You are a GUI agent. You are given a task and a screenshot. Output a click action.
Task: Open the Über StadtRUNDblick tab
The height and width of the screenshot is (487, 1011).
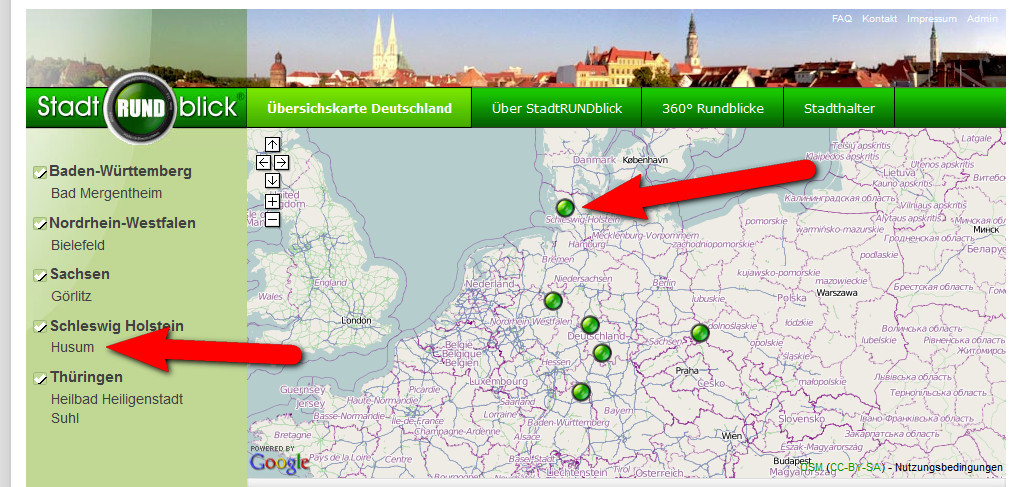click(x=555, y=108)
